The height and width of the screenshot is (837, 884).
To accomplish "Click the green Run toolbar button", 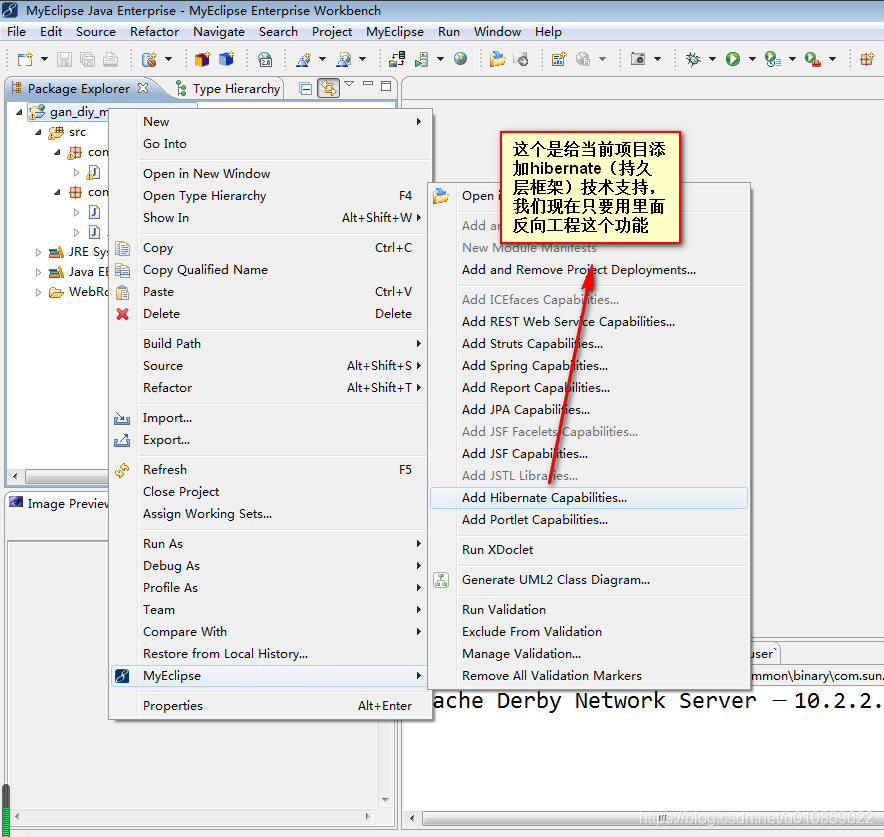I will point(733,59).
